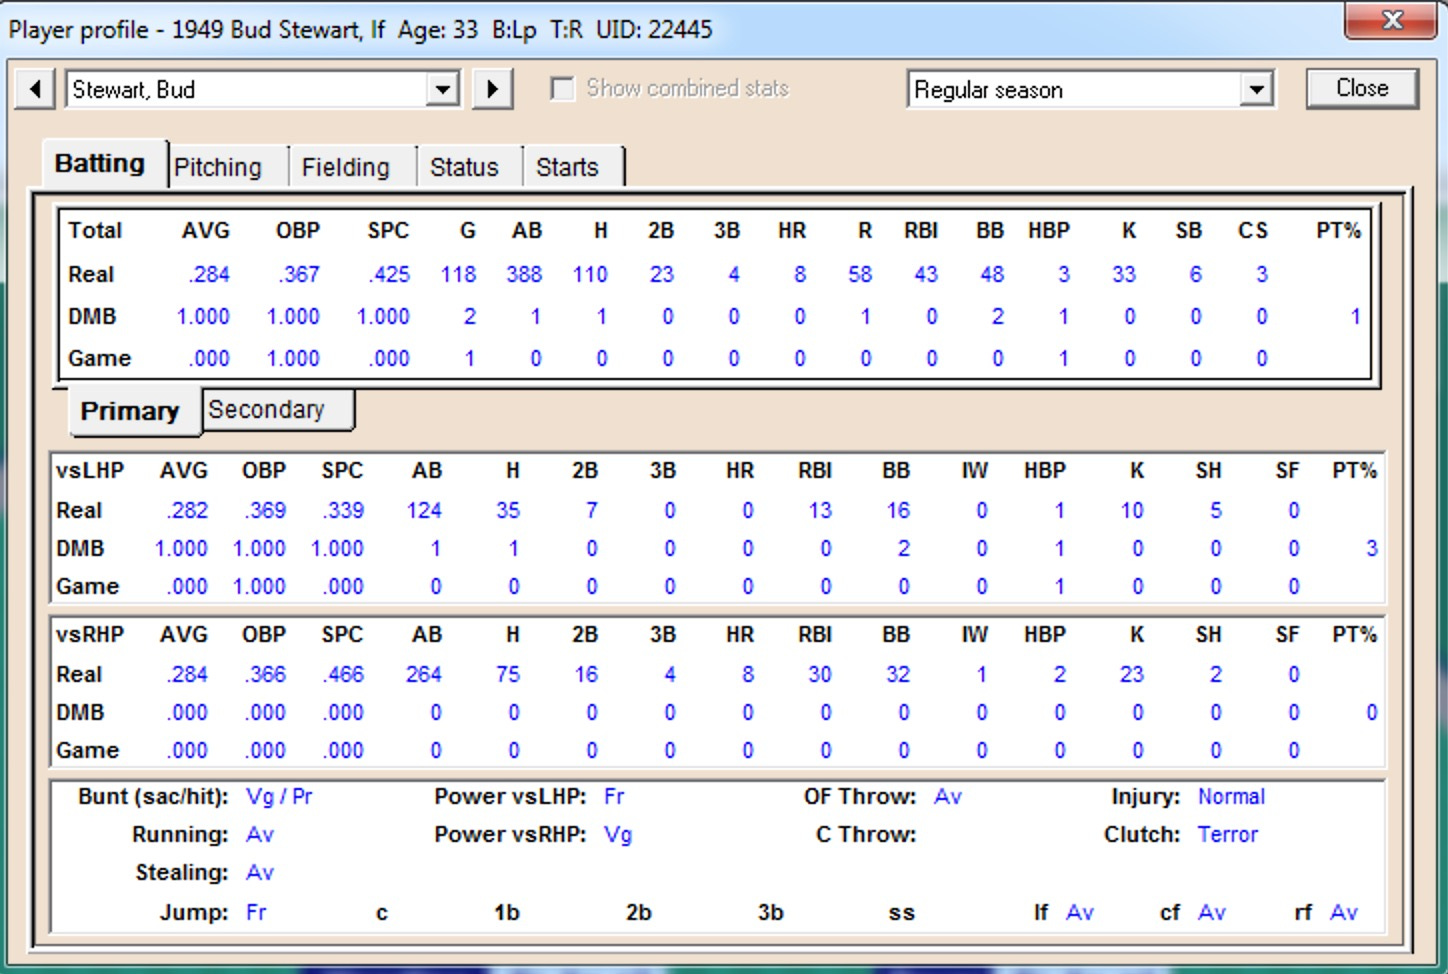
Task: Click the rf fielding rating Av
Action: pos(1344,912)
